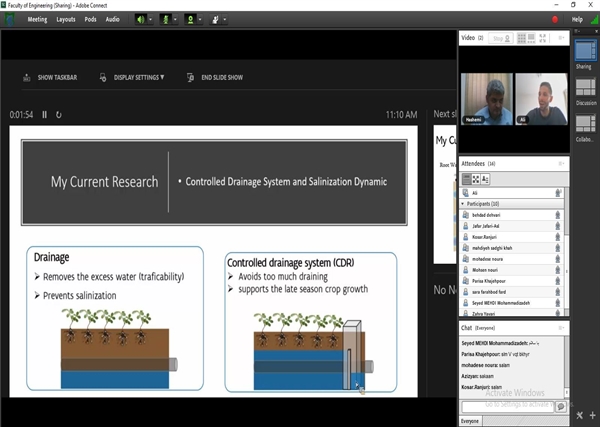Pause the slide show timer
The width and height of the screenshot is (600, 427).
click(x=44, y=115)
